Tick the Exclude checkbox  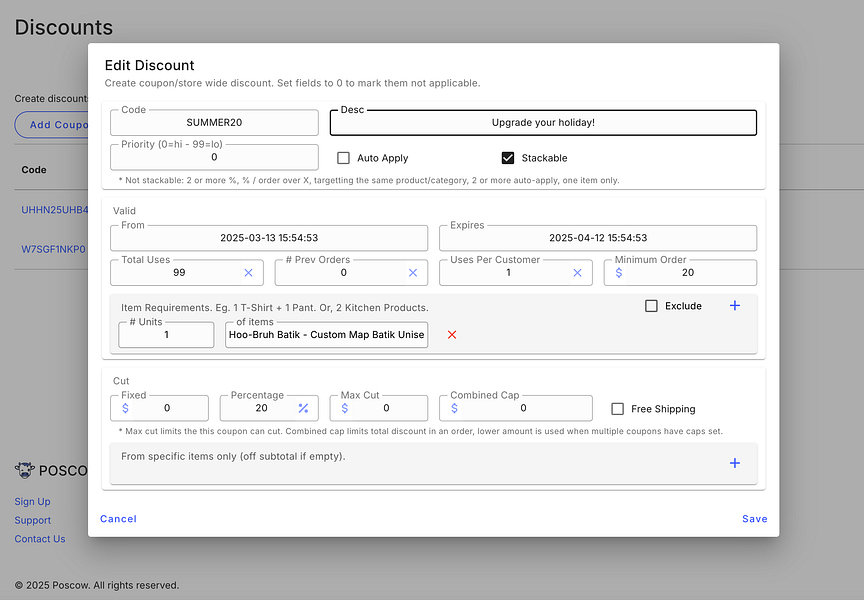[x=651, y=306]
